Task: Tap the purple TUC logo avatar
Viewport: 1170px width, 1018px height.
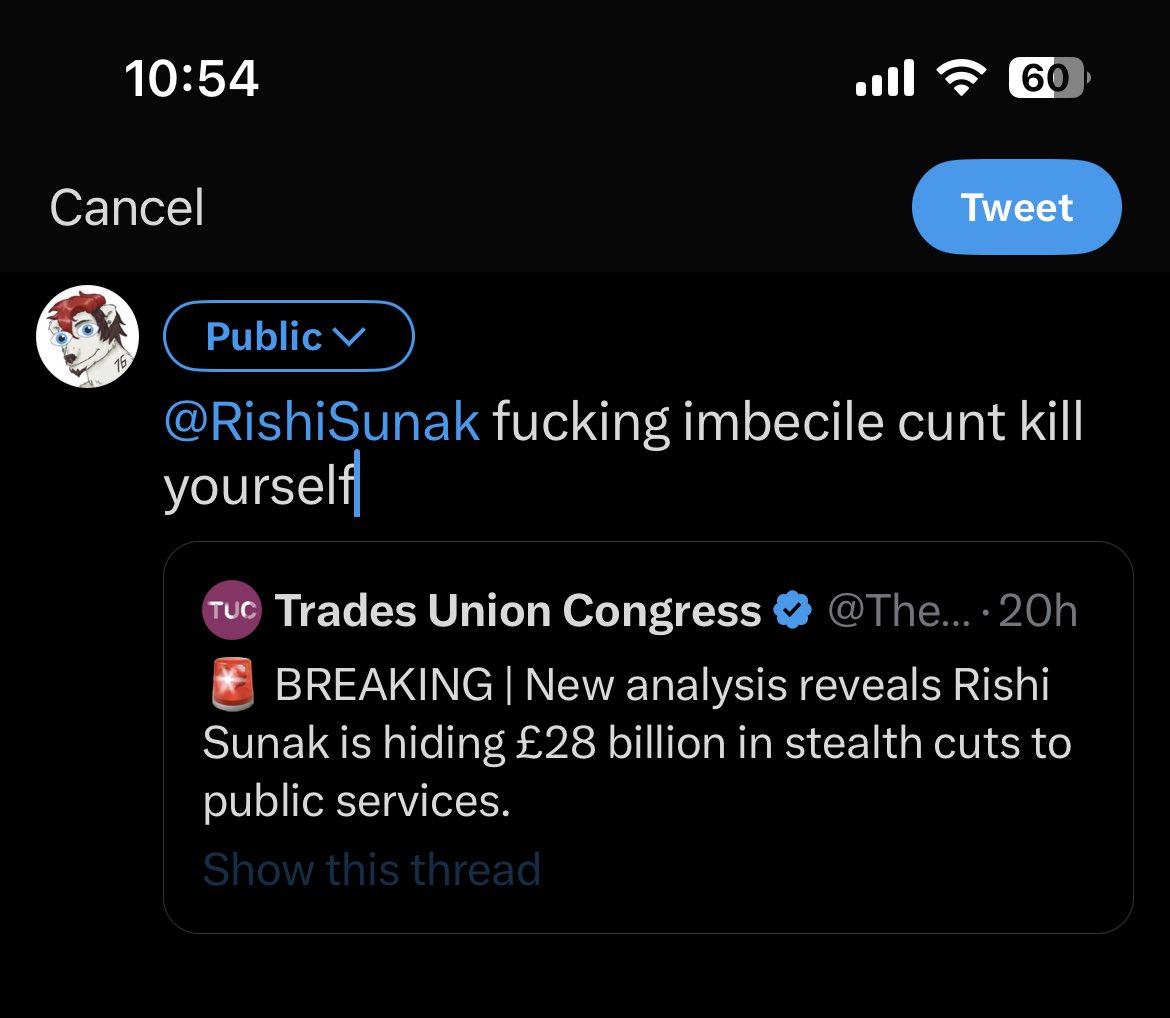Action: (232, 610)
